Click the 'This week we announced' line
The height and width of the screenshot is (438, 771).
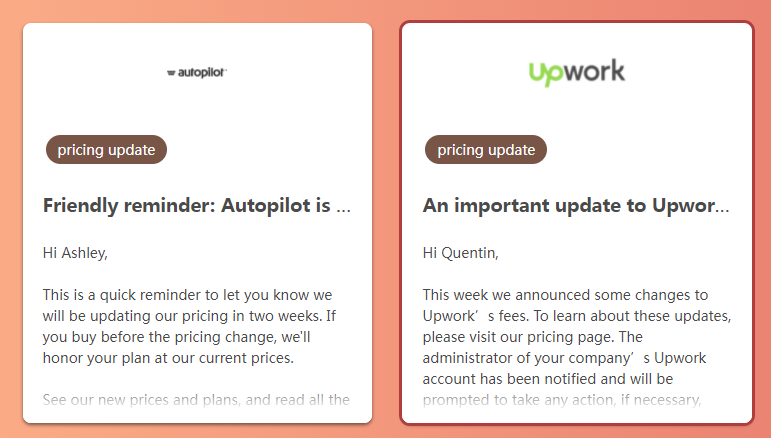(565, 295)
